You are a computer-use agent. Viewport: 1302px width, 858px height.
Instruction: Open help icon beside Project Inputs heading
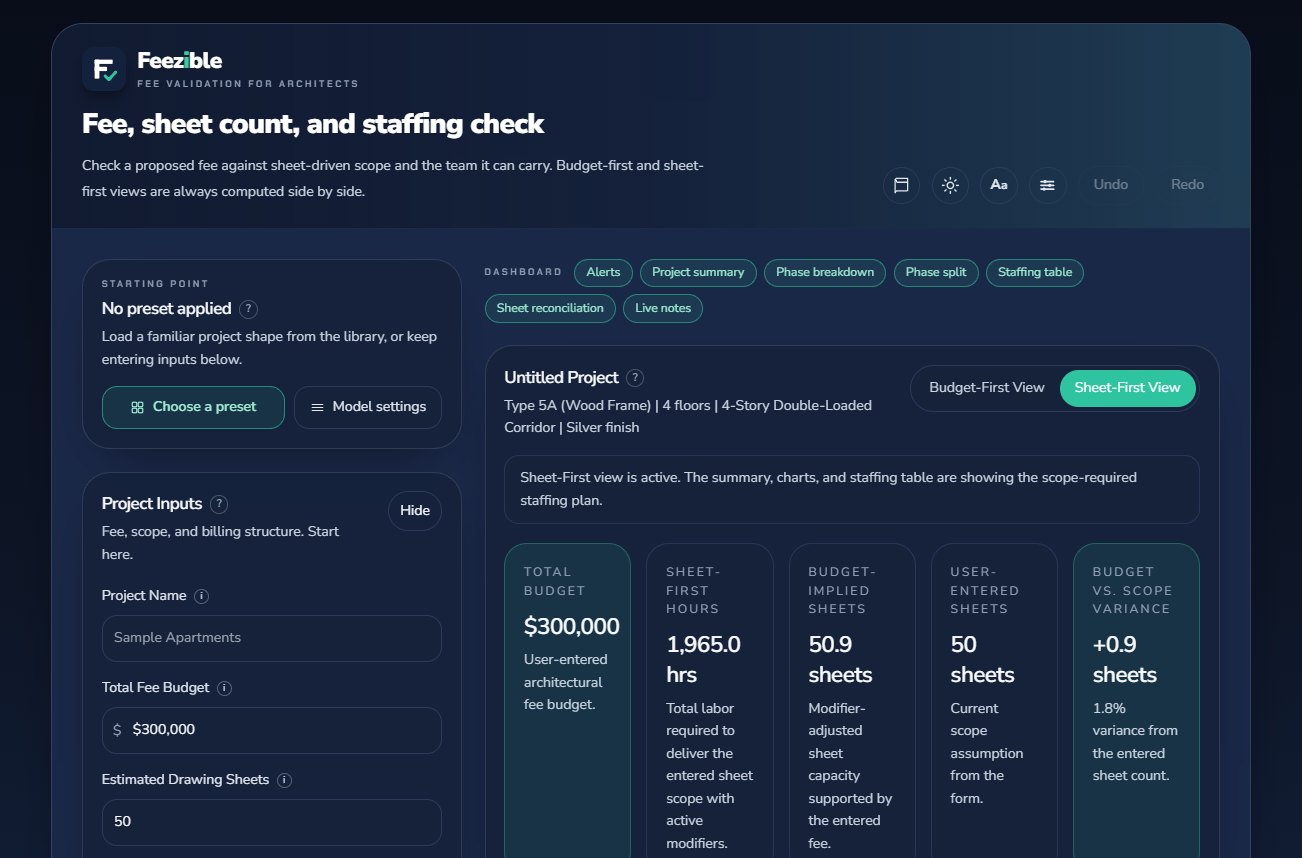pos(220,504)
